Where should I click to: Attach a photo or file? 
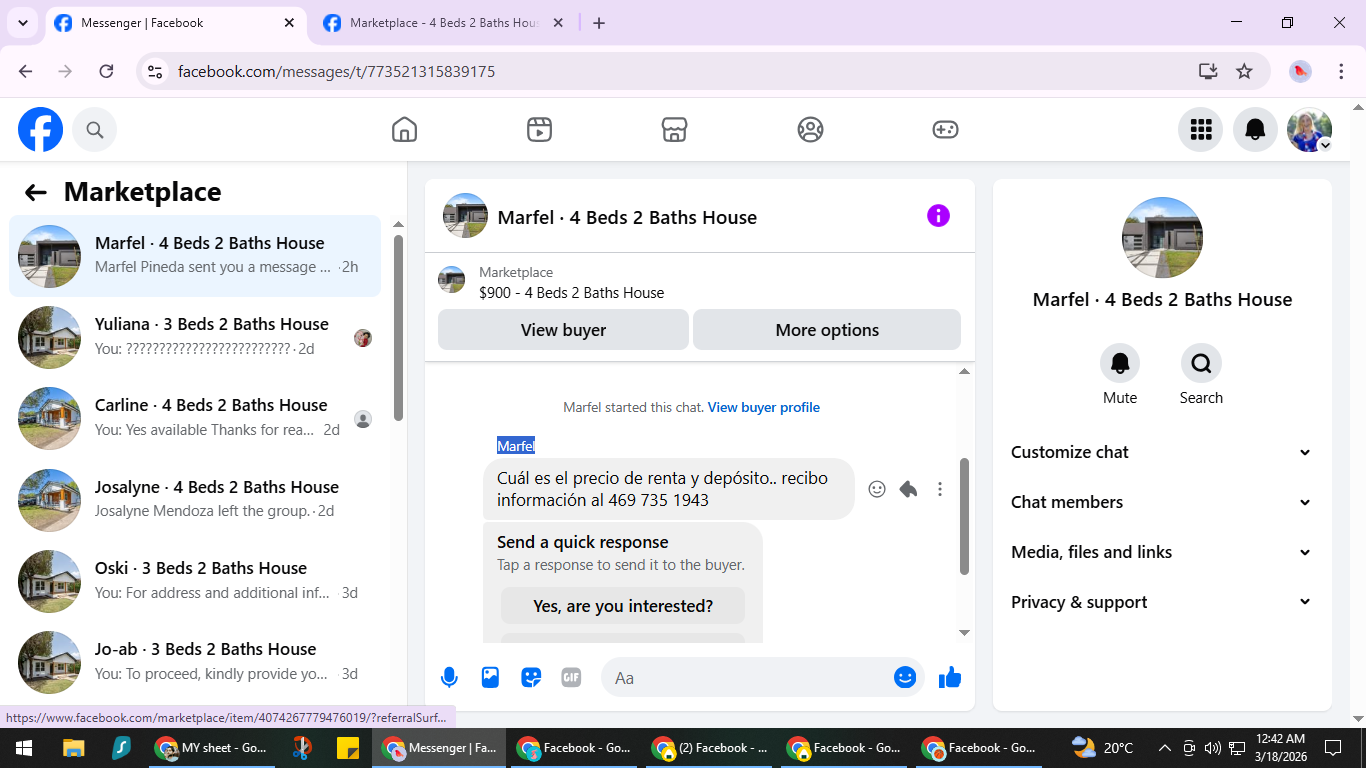(490, 678)
